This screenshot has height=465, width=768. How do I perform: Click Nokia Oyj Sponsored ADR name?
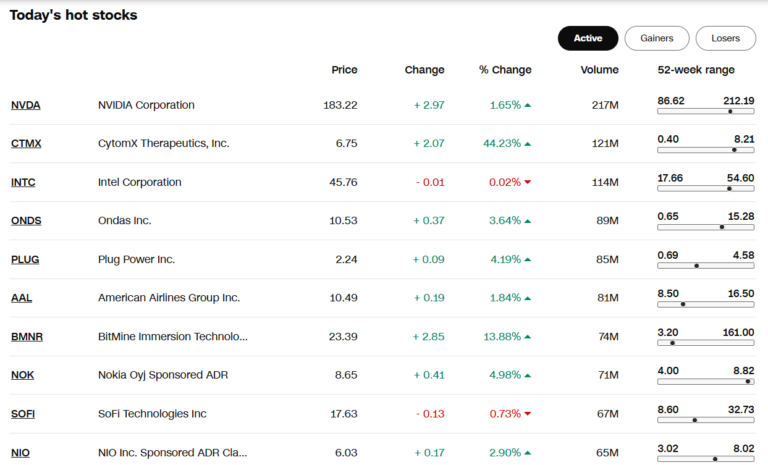click(163, 375)
